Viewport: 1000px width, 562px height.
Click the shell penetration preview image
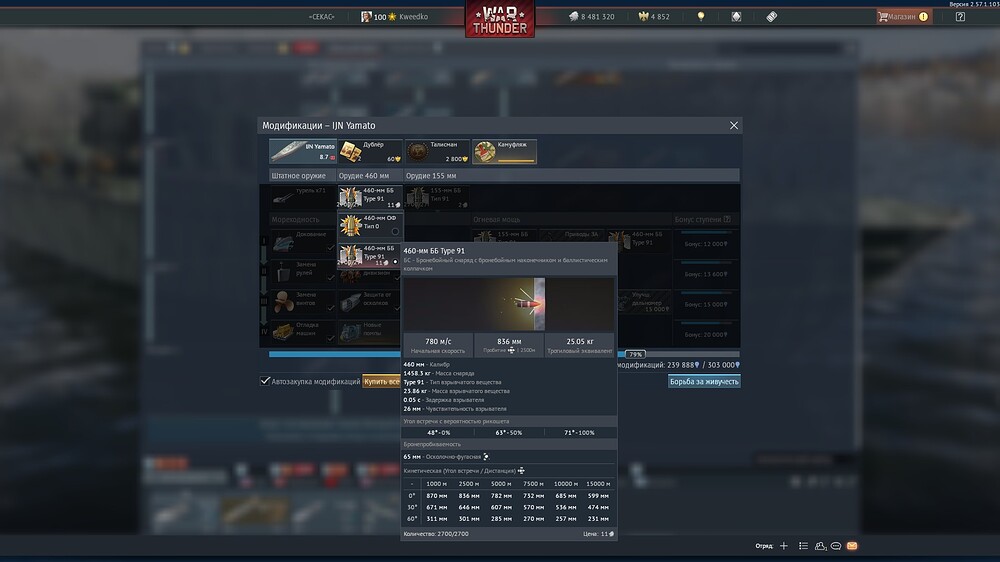pos(508,304)
